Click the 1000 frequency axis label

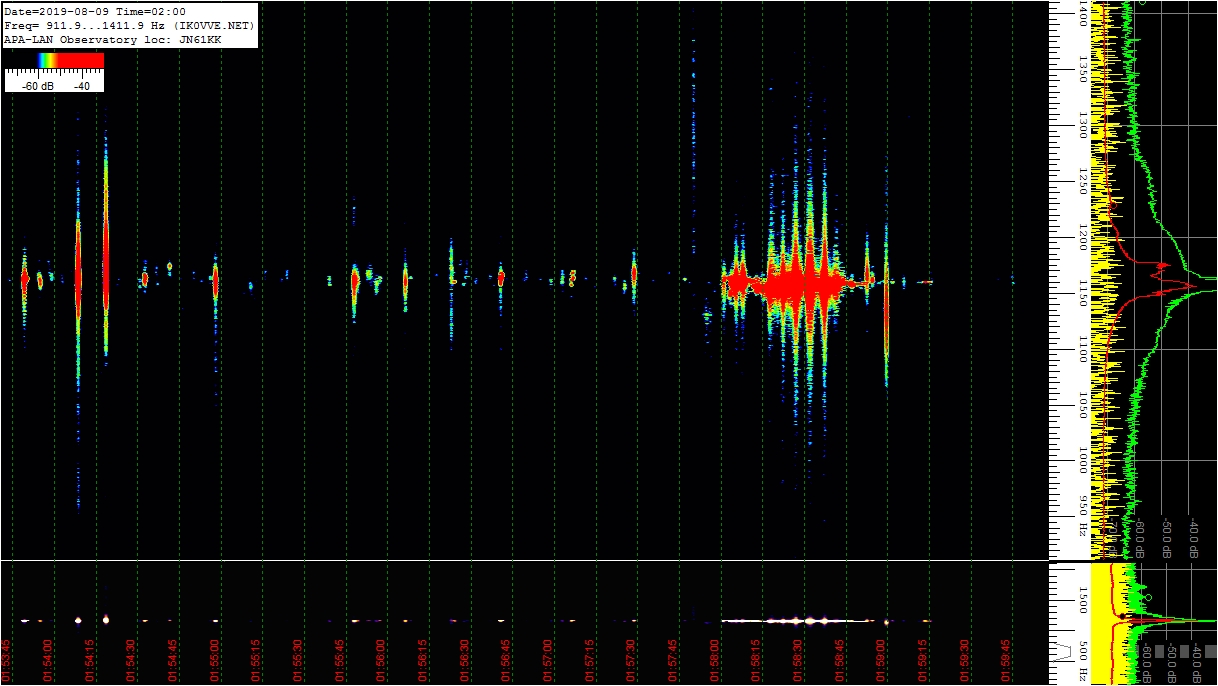(1083, 462)
